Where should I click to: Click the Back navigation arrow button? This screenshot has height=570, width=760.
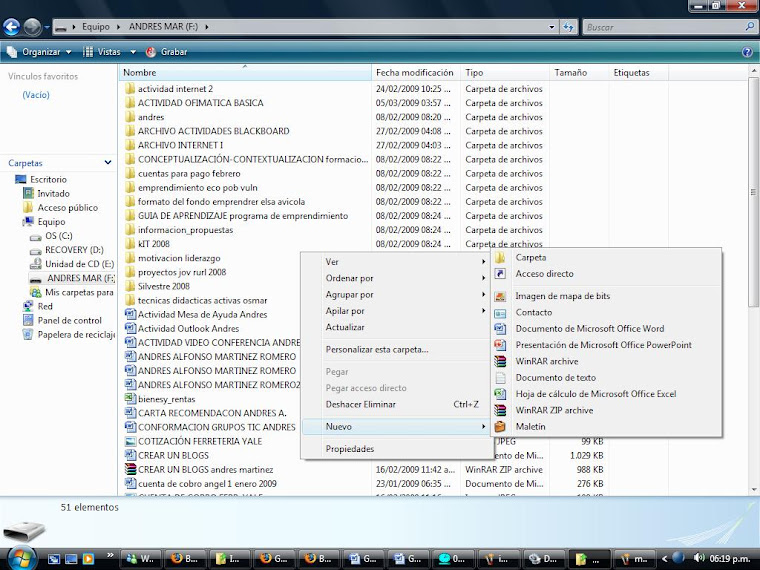point(12,27)
